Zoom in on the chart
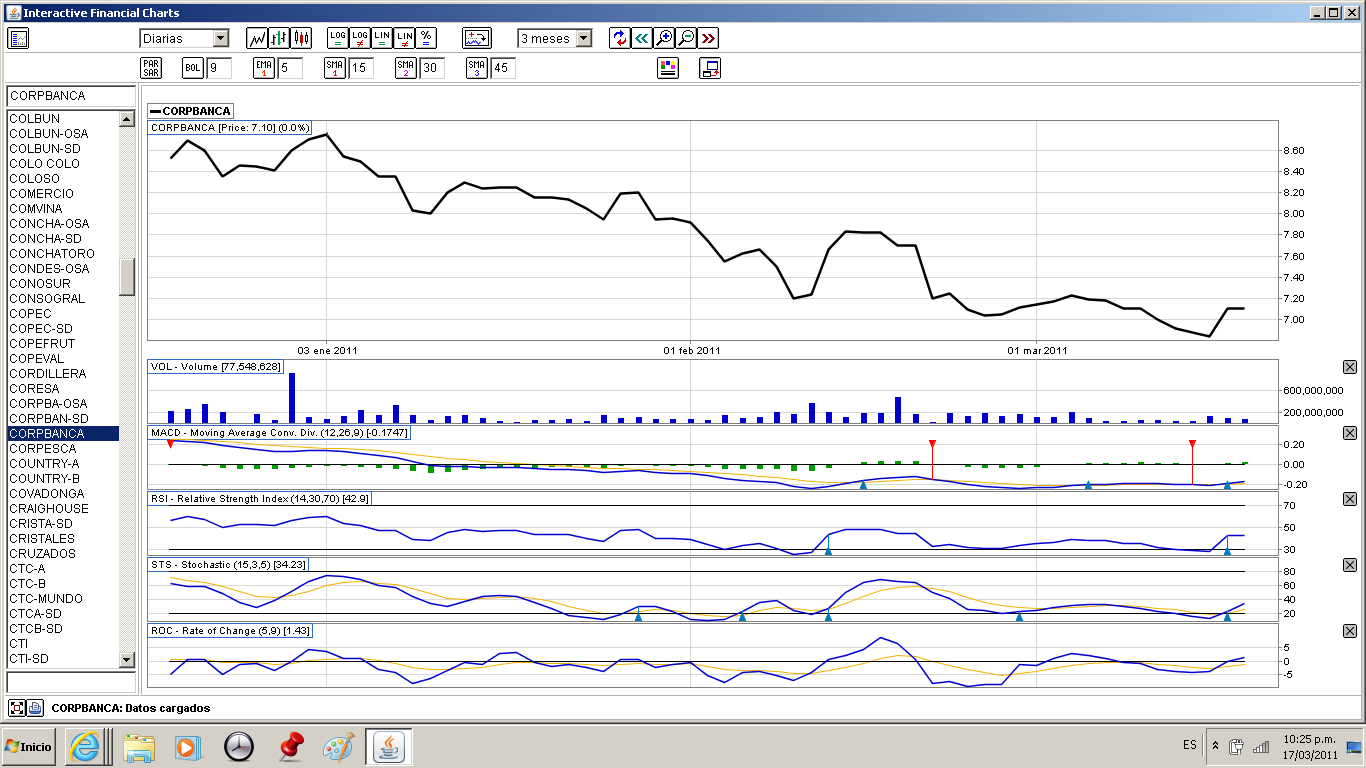Screen dimensions: 1366x768 pos(664,38)
